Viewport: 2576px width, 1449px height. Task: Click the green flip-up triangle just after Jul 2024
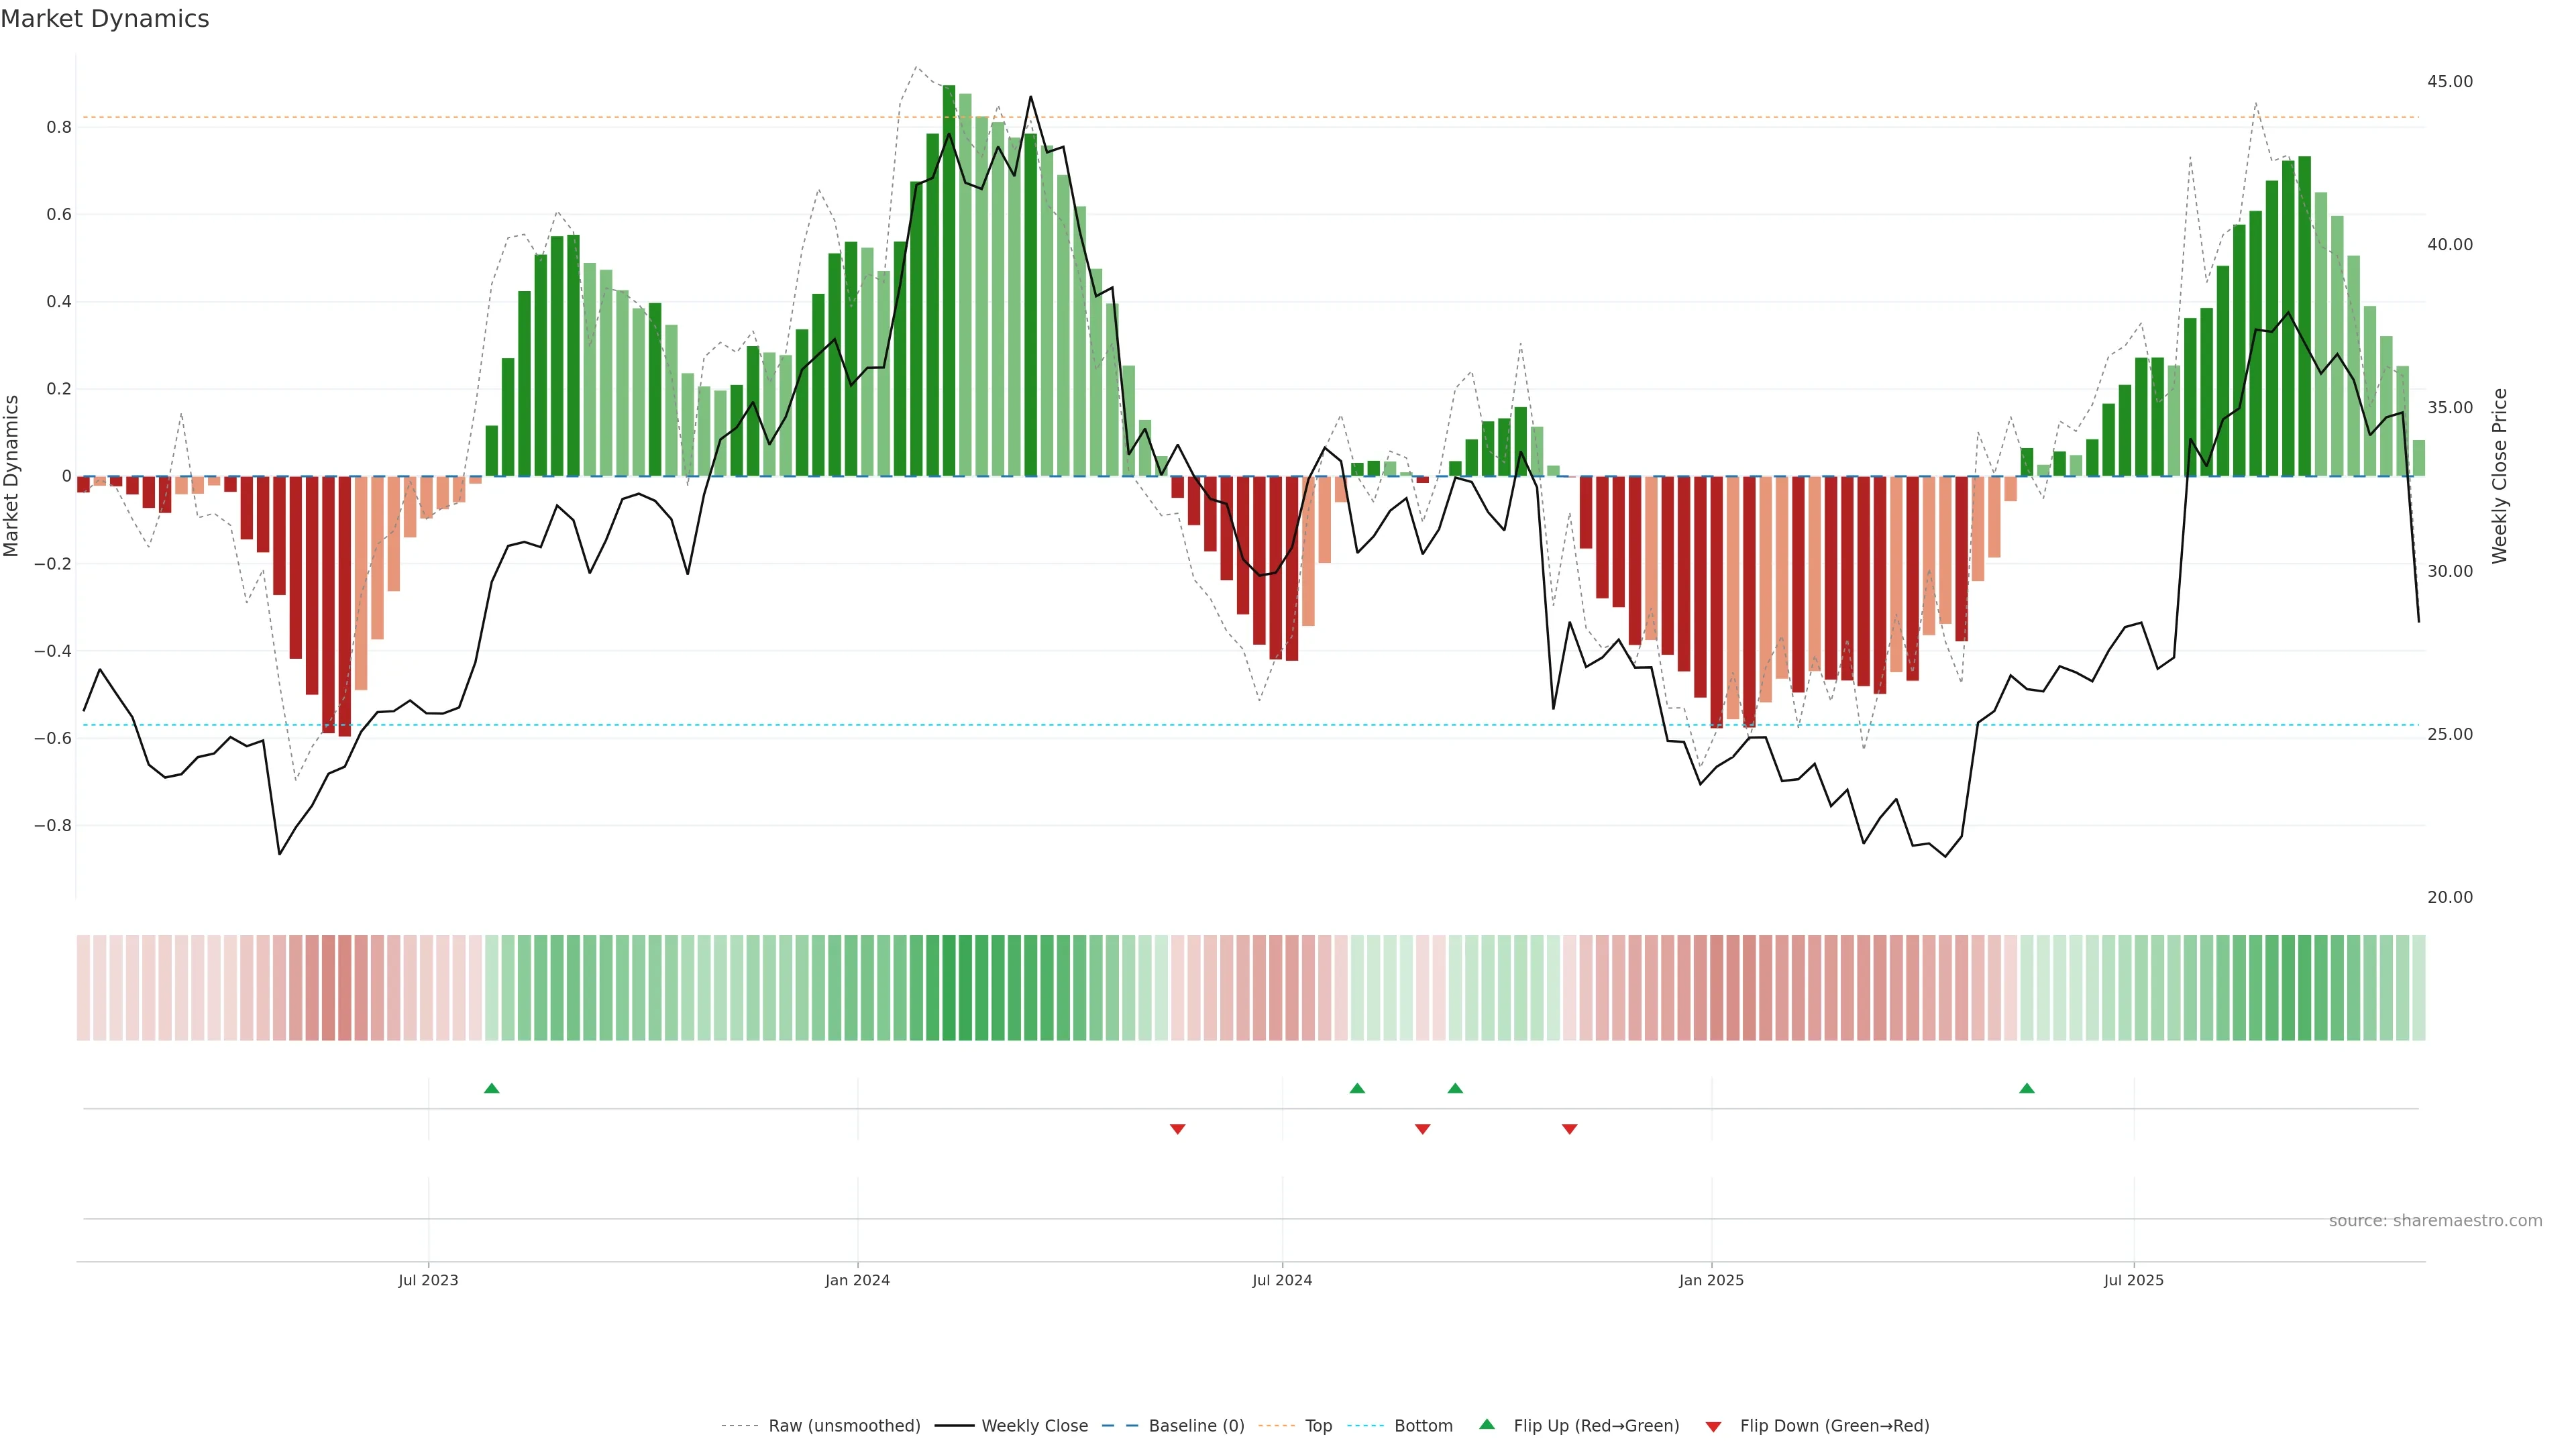pos(1357,1088)
